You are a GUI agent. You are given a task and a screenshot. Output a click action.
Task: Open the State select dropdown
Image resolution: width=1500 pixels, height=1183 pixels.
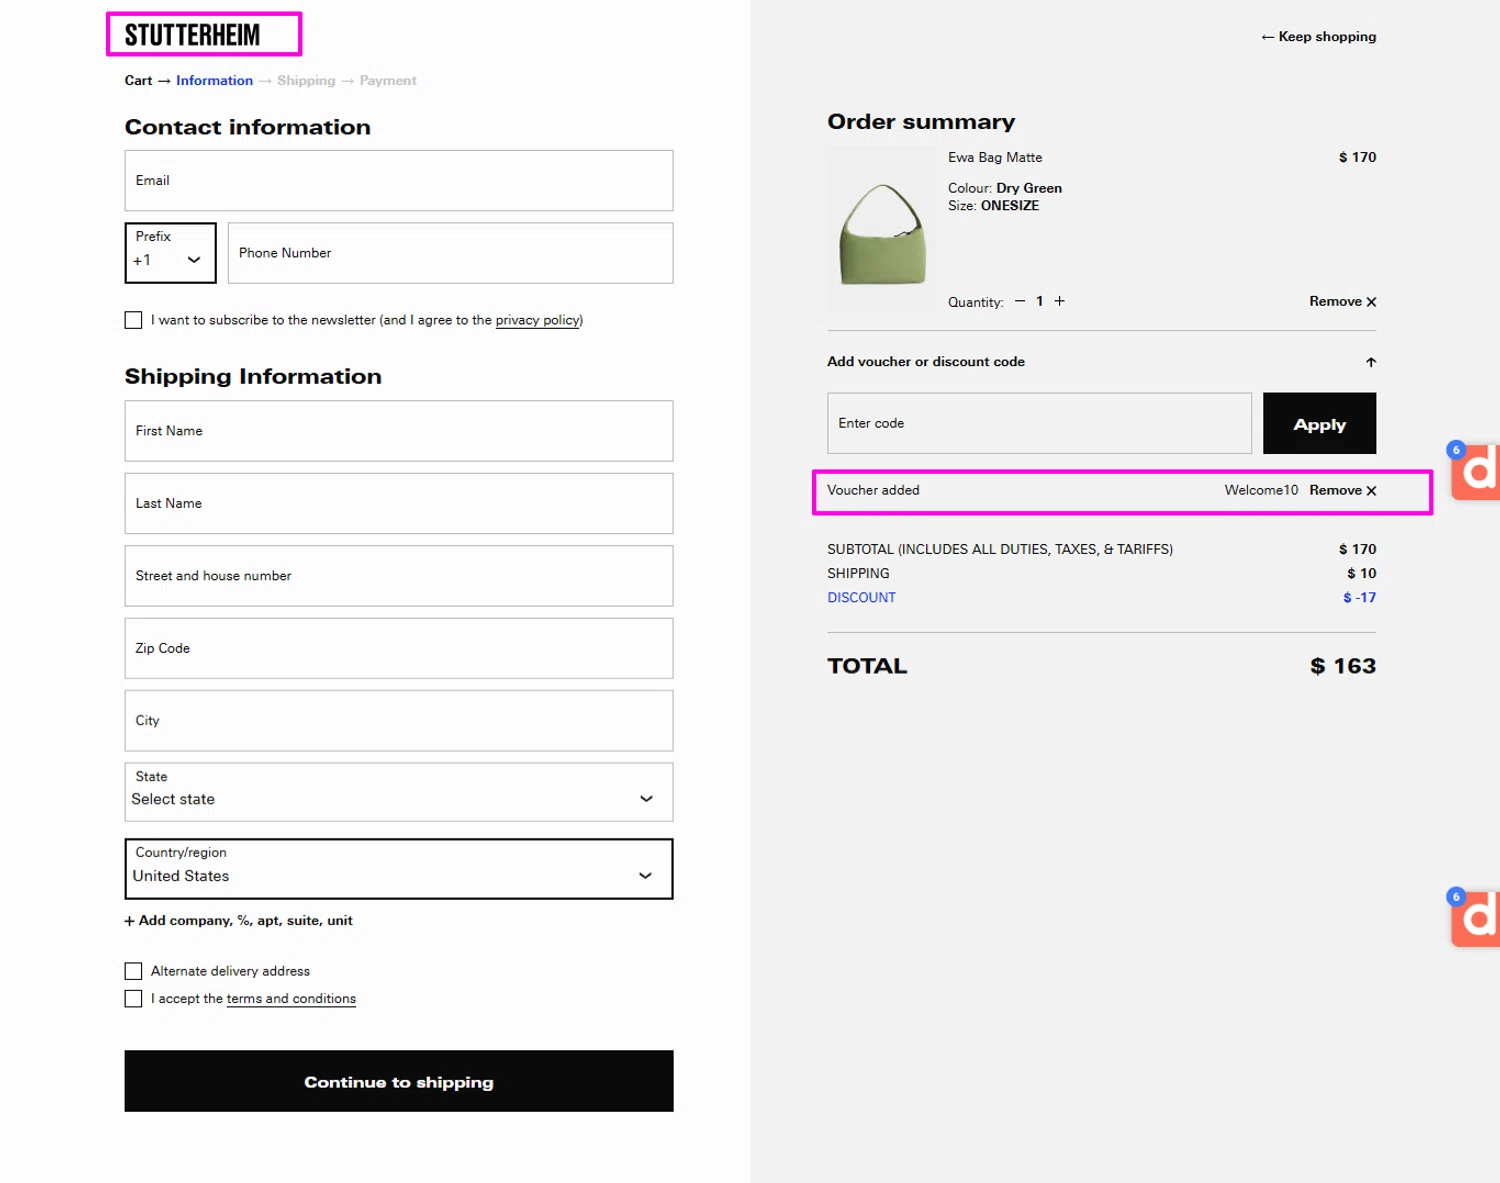[x=399, y=792]
